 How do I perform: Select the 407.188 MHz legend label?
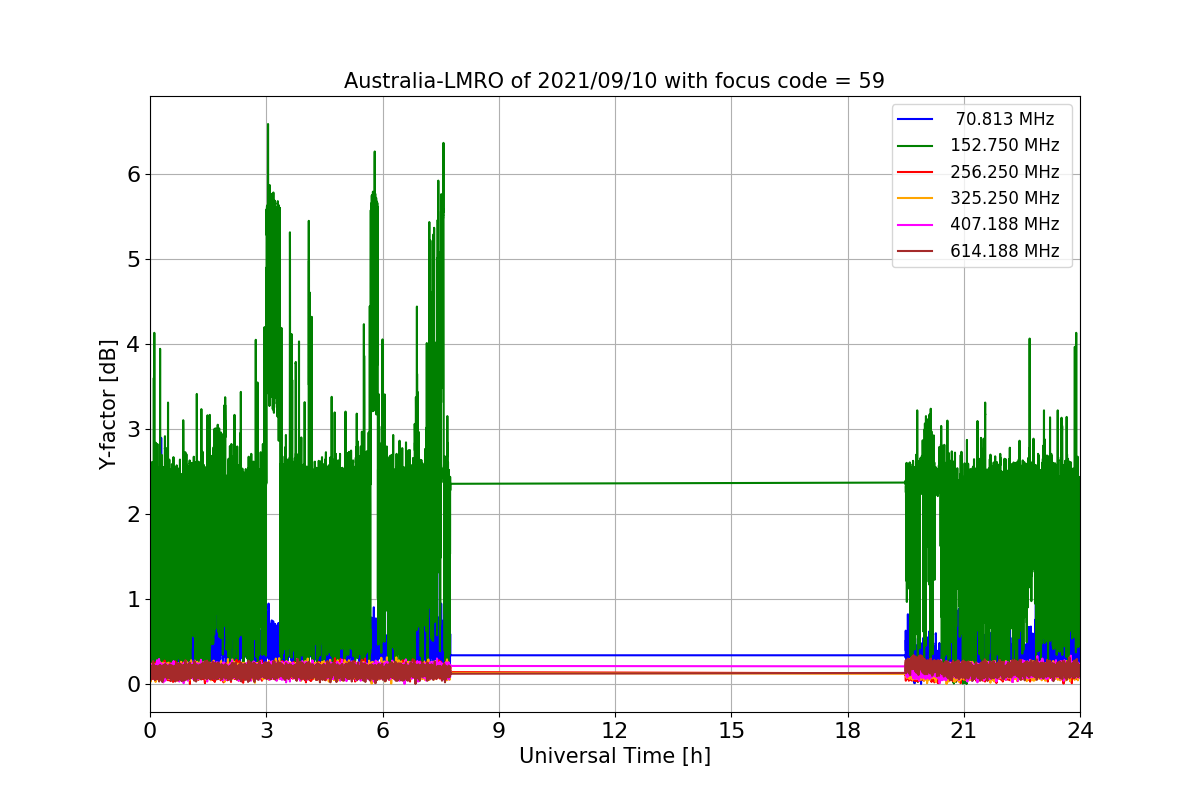(1005, 224)
